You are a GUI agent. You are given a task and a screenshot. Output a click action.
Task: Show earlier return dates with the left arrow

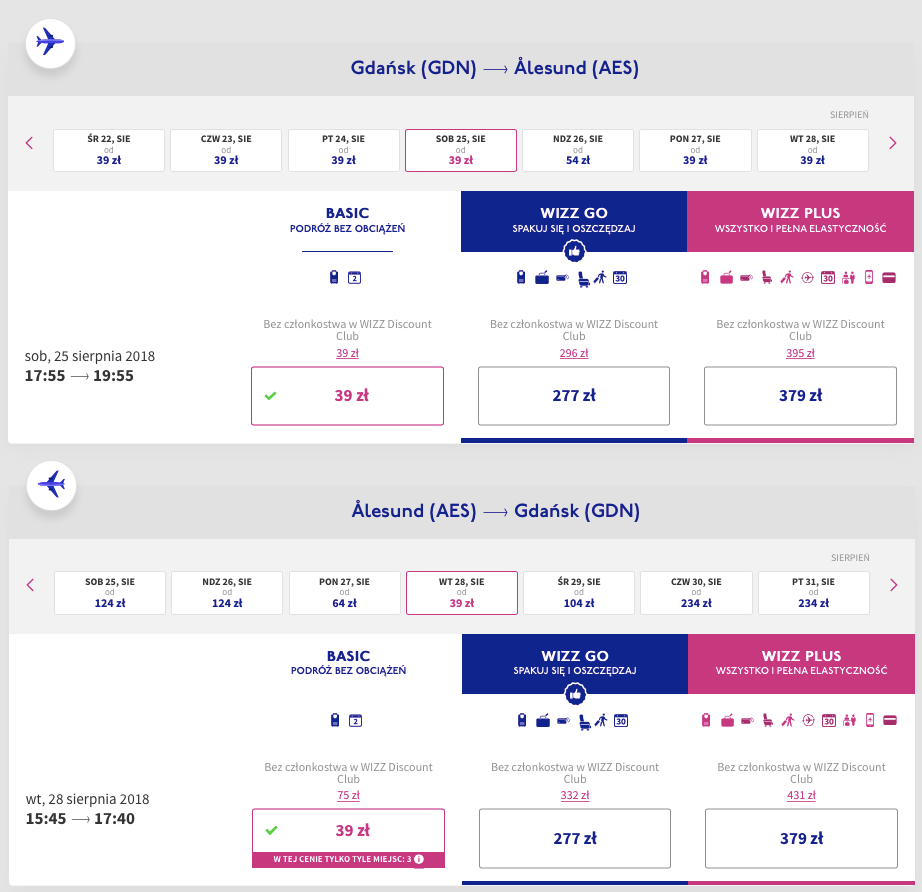(31, 585)
